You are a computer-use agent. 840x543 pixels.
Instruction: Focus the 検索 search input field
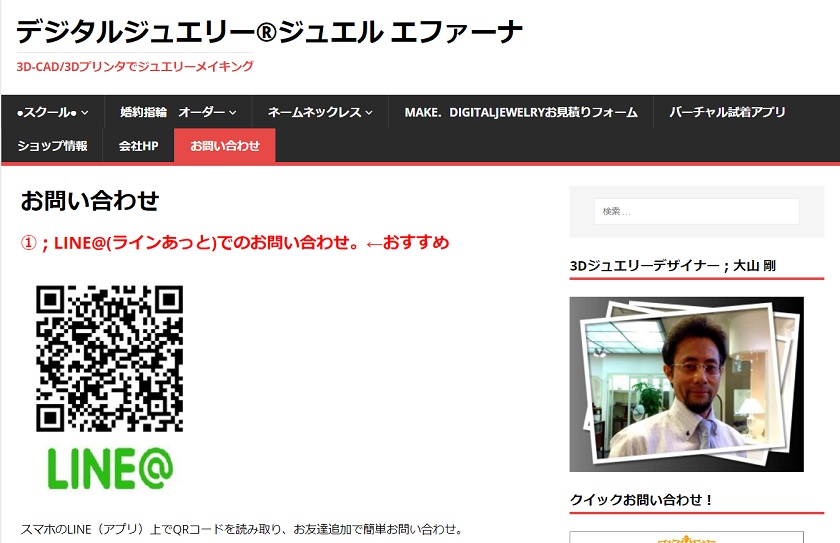(696, 211)
